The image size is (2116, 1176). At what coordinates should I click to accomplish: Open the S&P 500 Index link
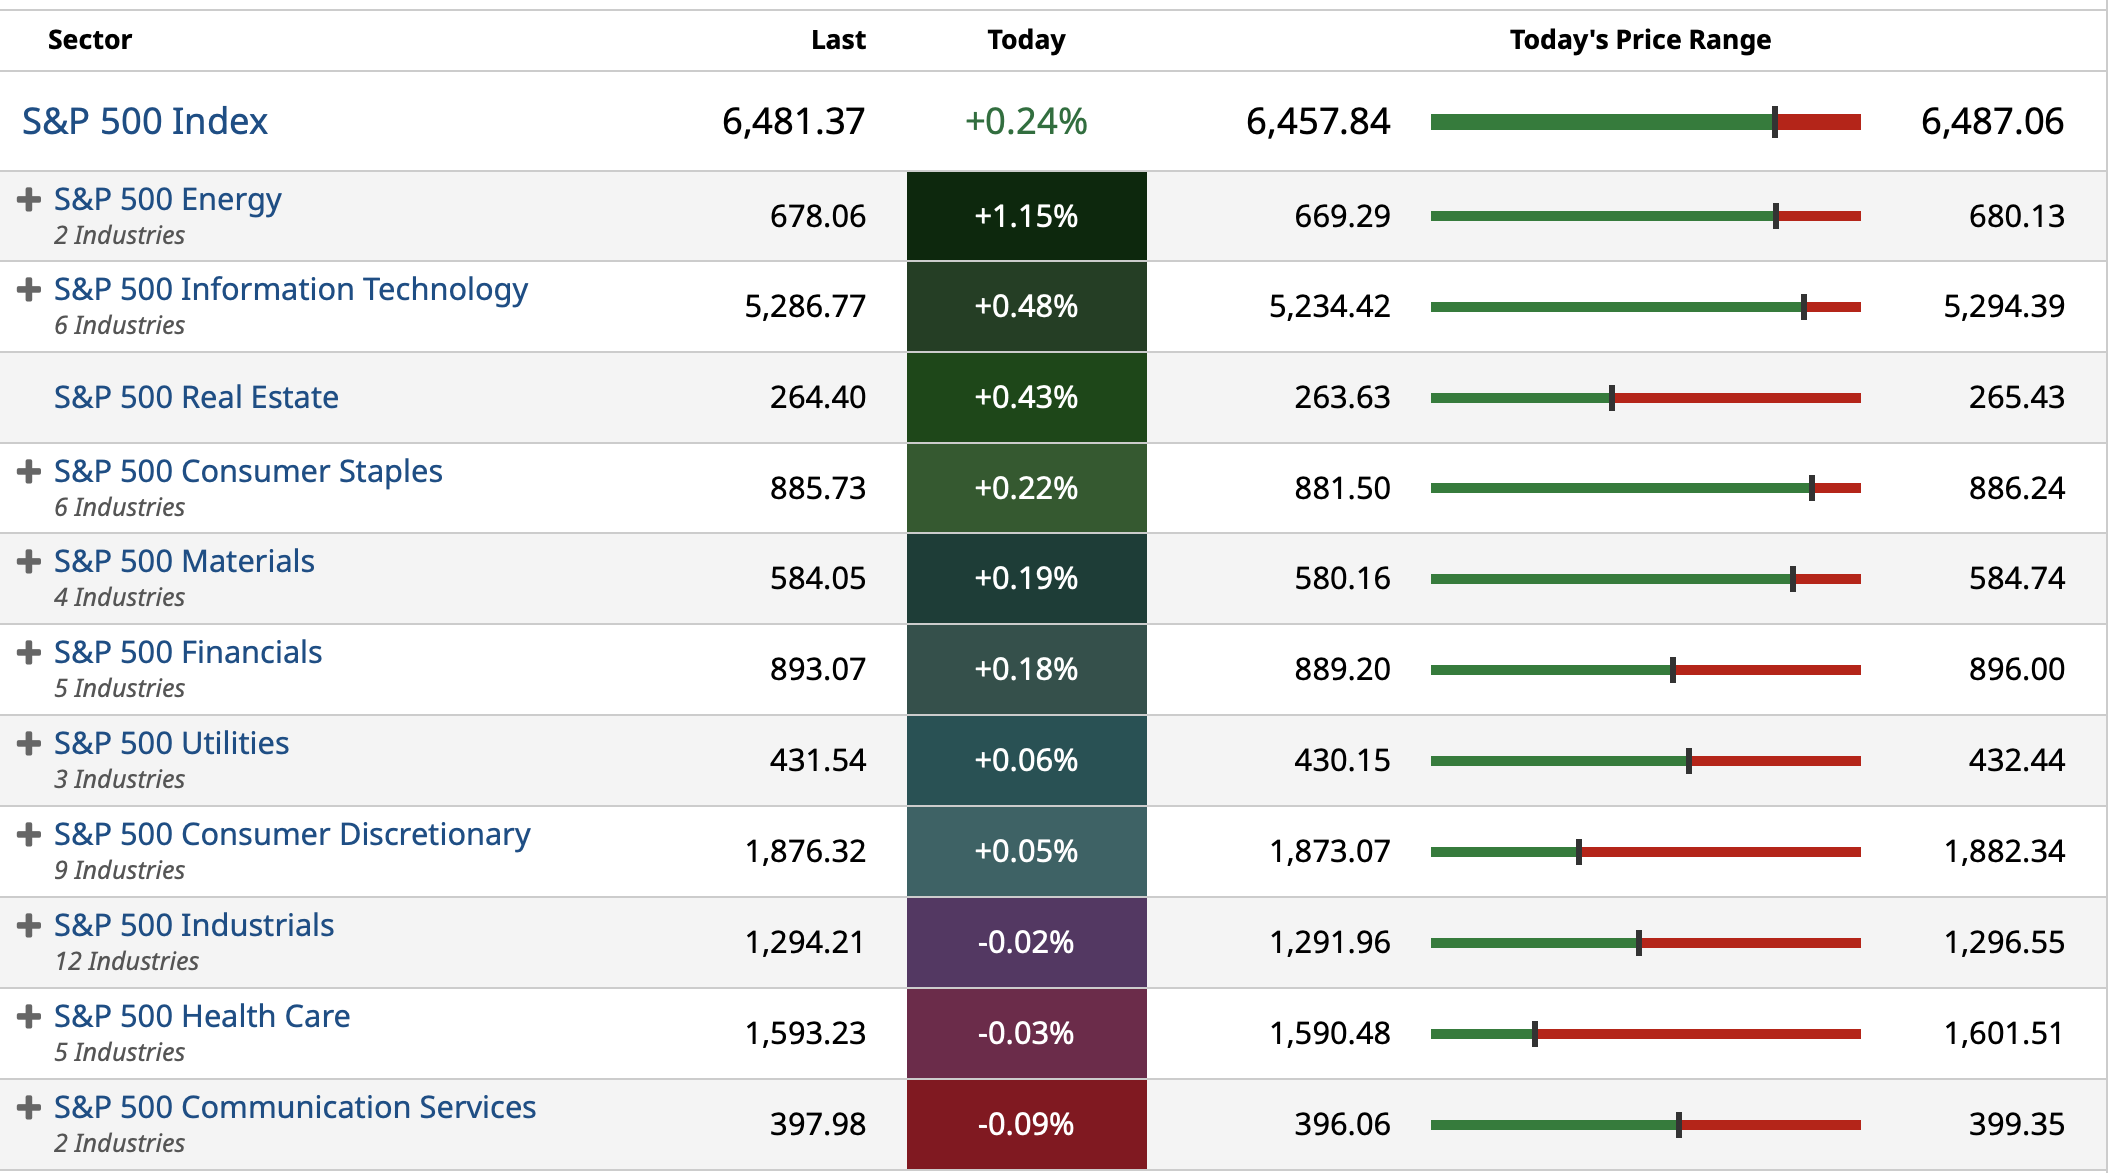(145, 121)
